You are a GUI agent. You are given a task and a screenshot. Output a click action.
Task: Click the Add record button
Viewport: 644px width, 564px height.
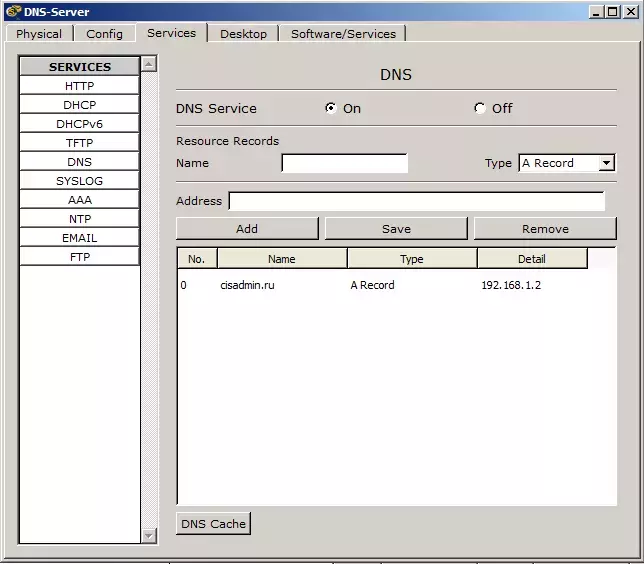pyautogui.click(x=247, y=228)
